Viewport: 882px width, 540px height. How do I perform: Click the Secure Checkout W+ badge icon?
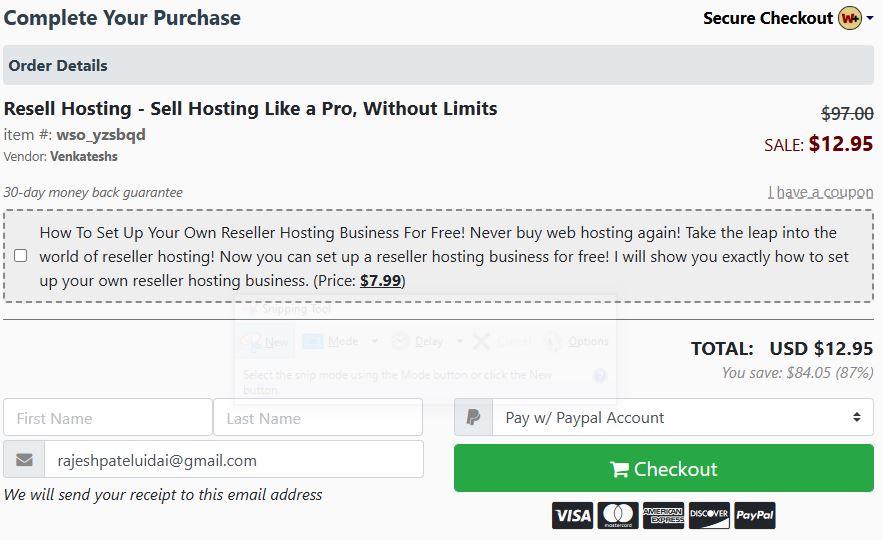(x=850, y=18)
